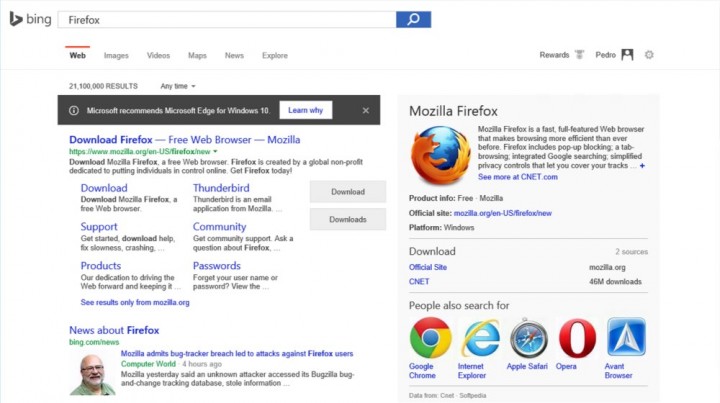
Task: Open the Opera icon
Action: 577,338
